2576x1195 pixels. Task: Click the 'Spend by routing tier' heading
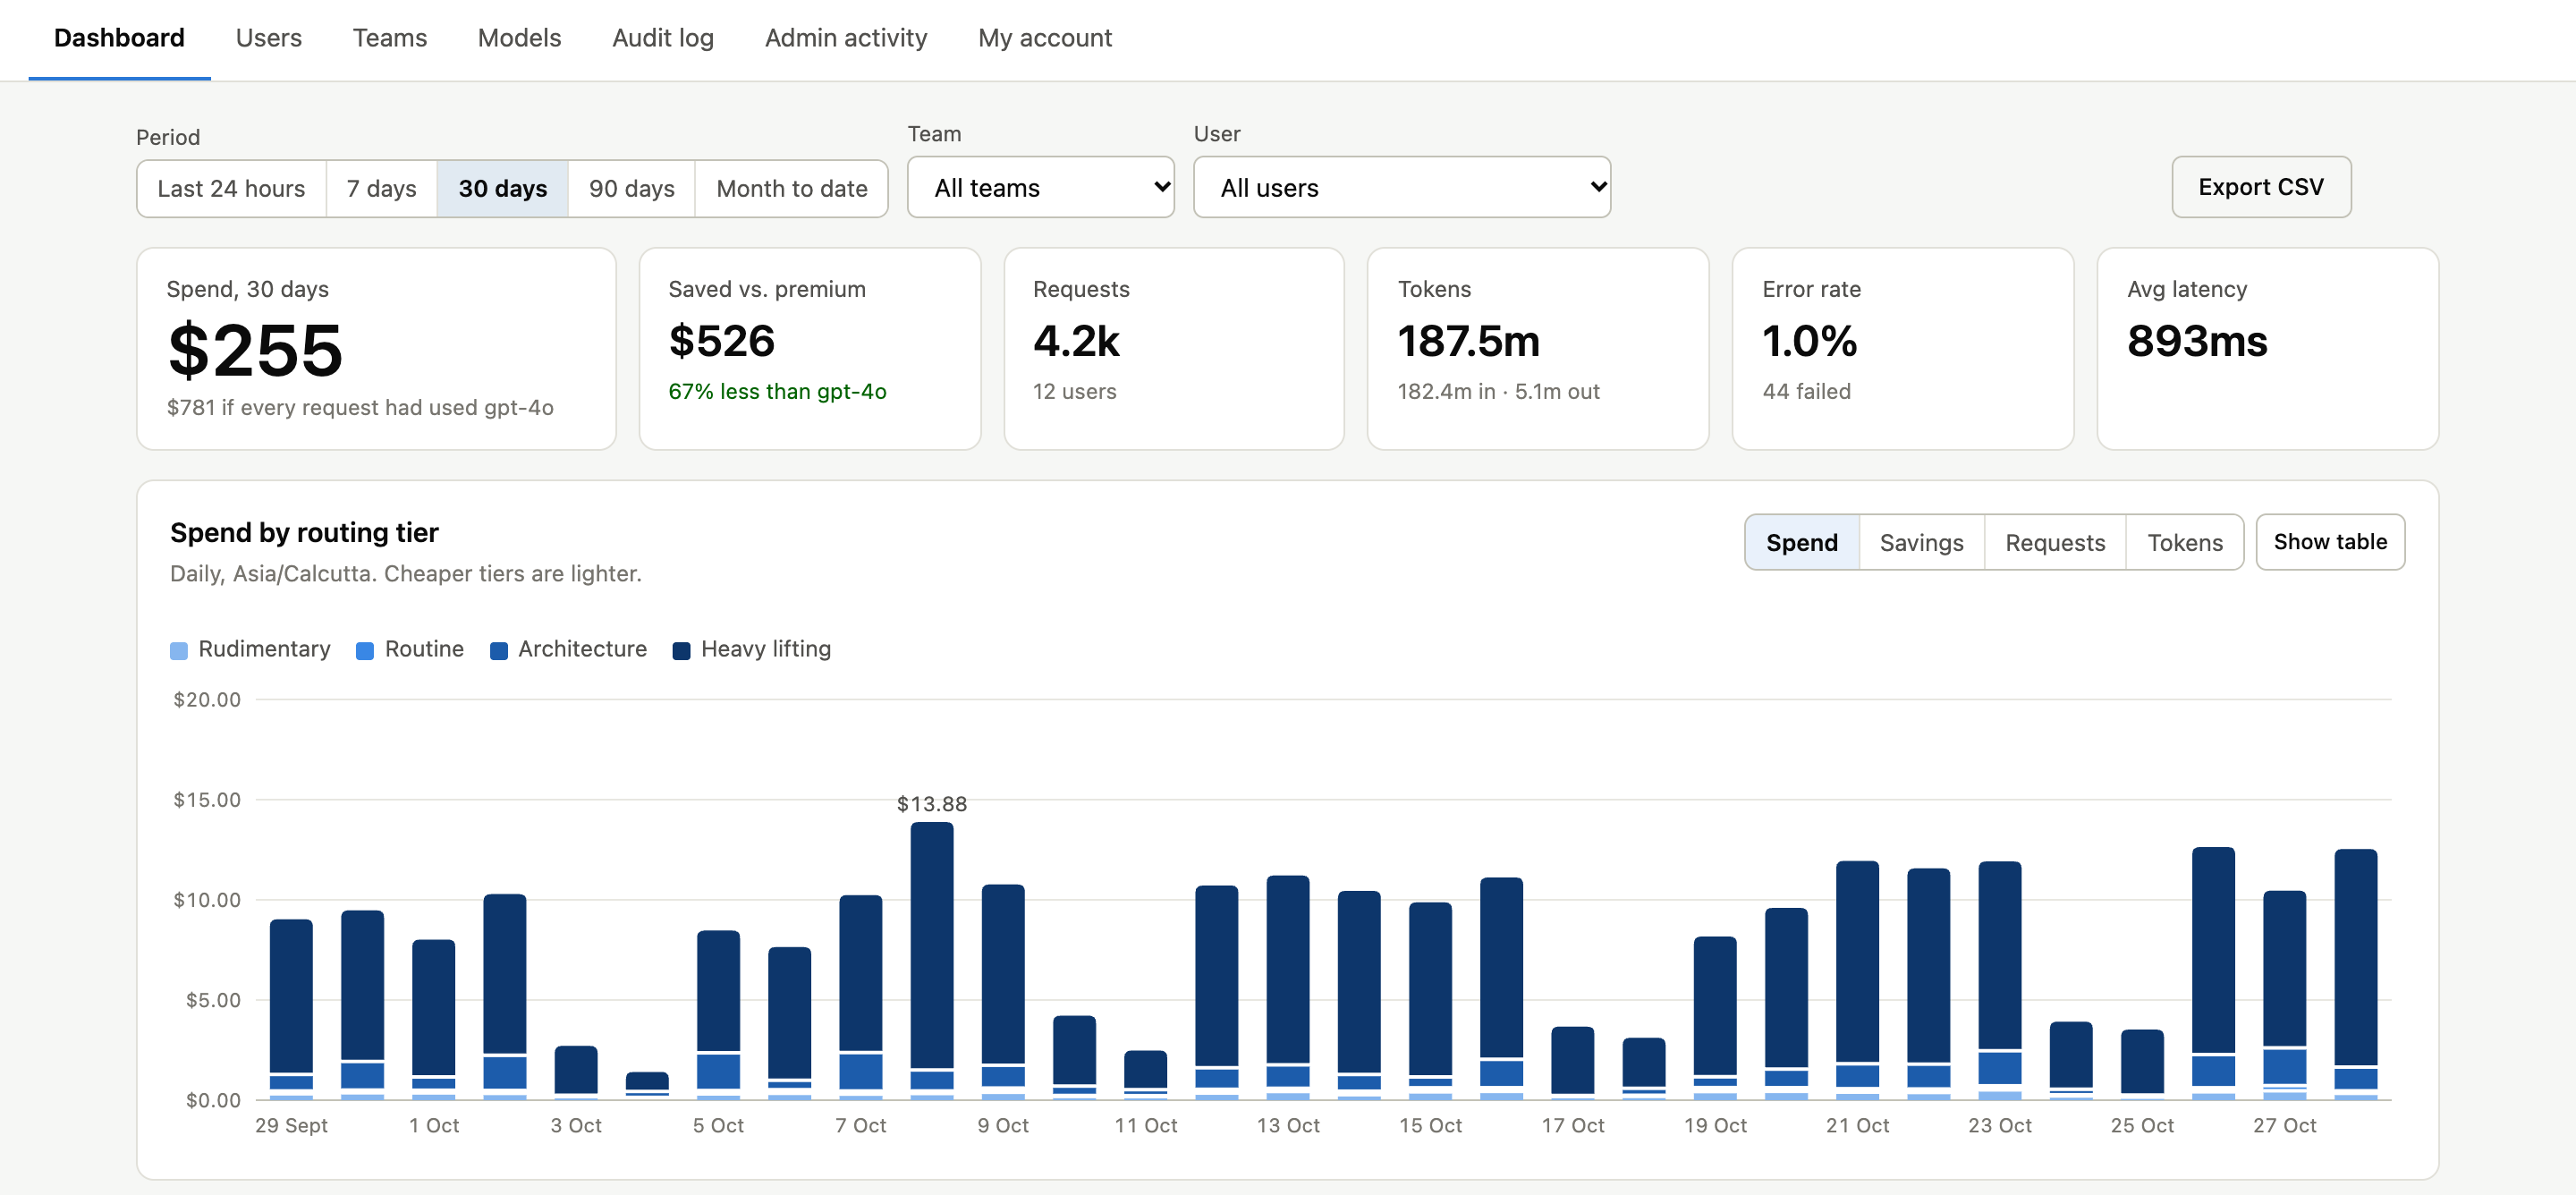[304, 532]
